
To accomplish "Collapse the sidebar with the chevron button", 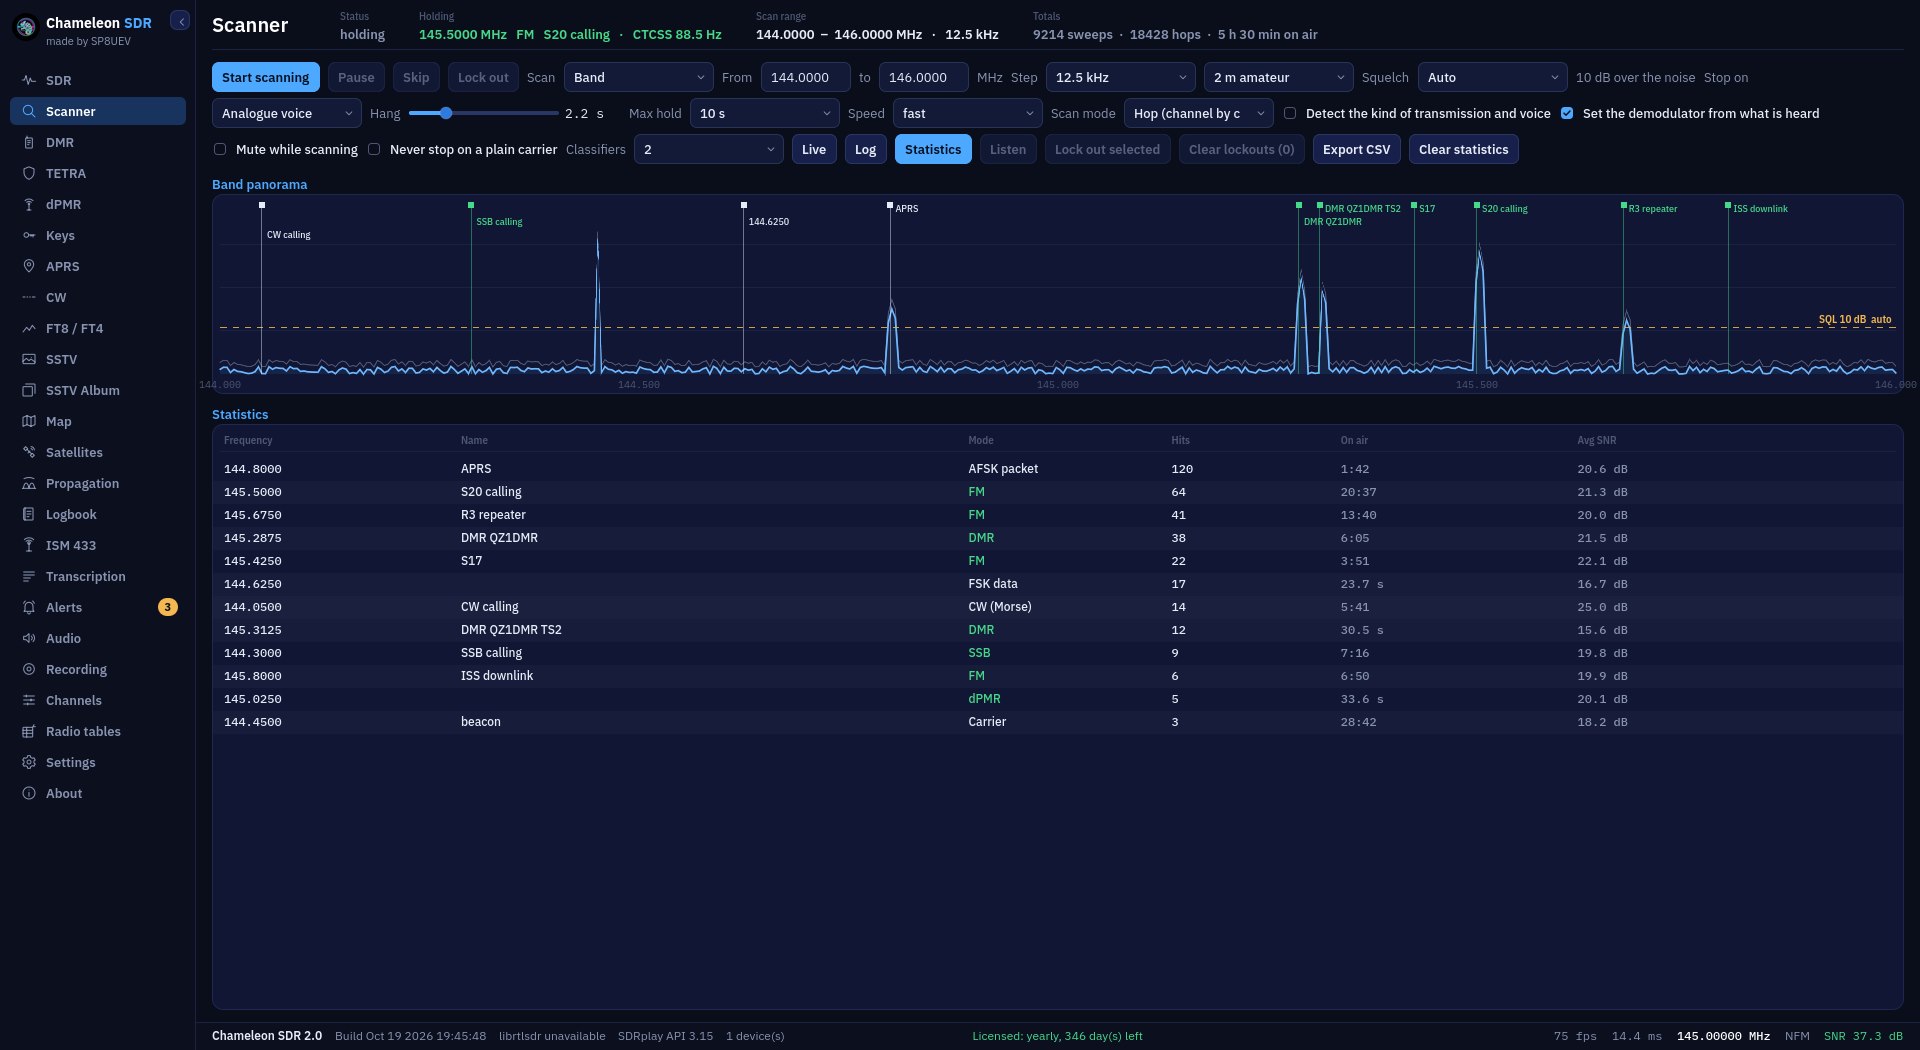I will pyautogui.click(x=180, y=21).
